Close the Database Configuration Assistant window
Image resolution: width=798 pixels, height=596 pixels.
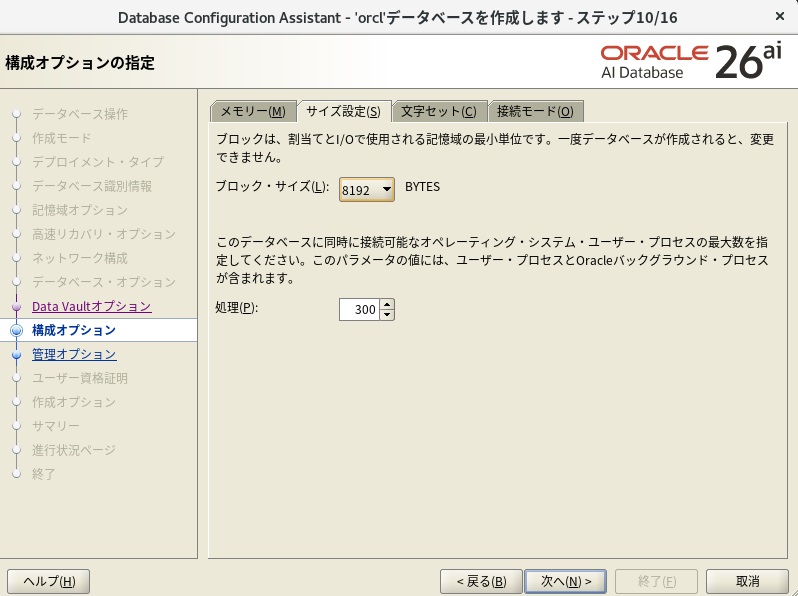pos(779,17)
